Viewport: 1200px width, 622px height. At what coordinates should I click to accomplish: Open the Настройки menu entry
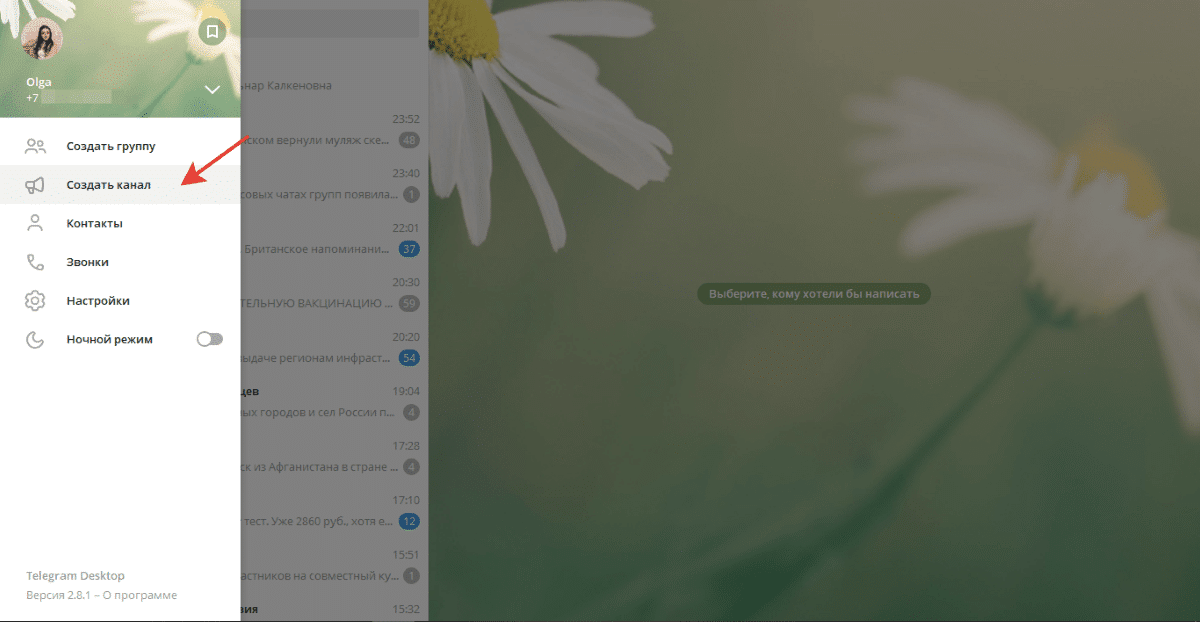pyautogui.click(x=98, y=300)
